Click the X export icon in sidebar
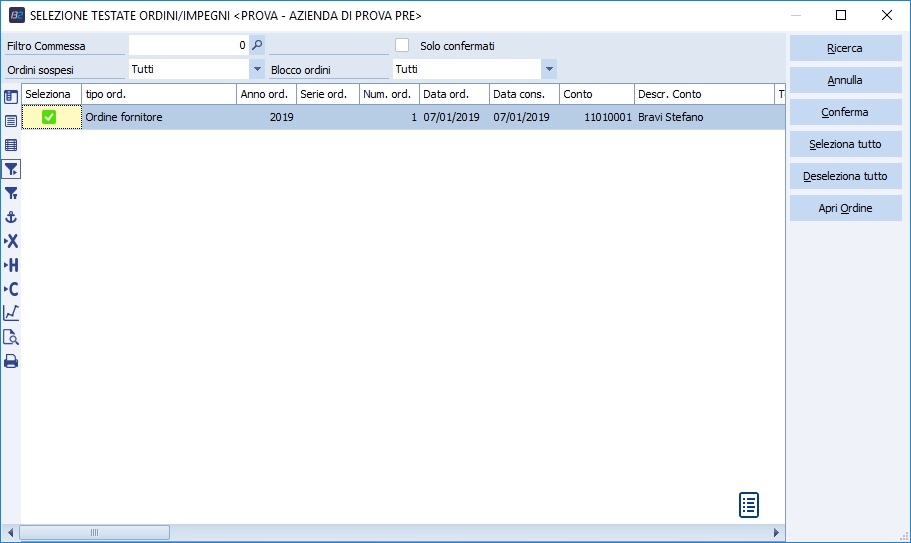The image size is (911, 543). coord(11,241)
